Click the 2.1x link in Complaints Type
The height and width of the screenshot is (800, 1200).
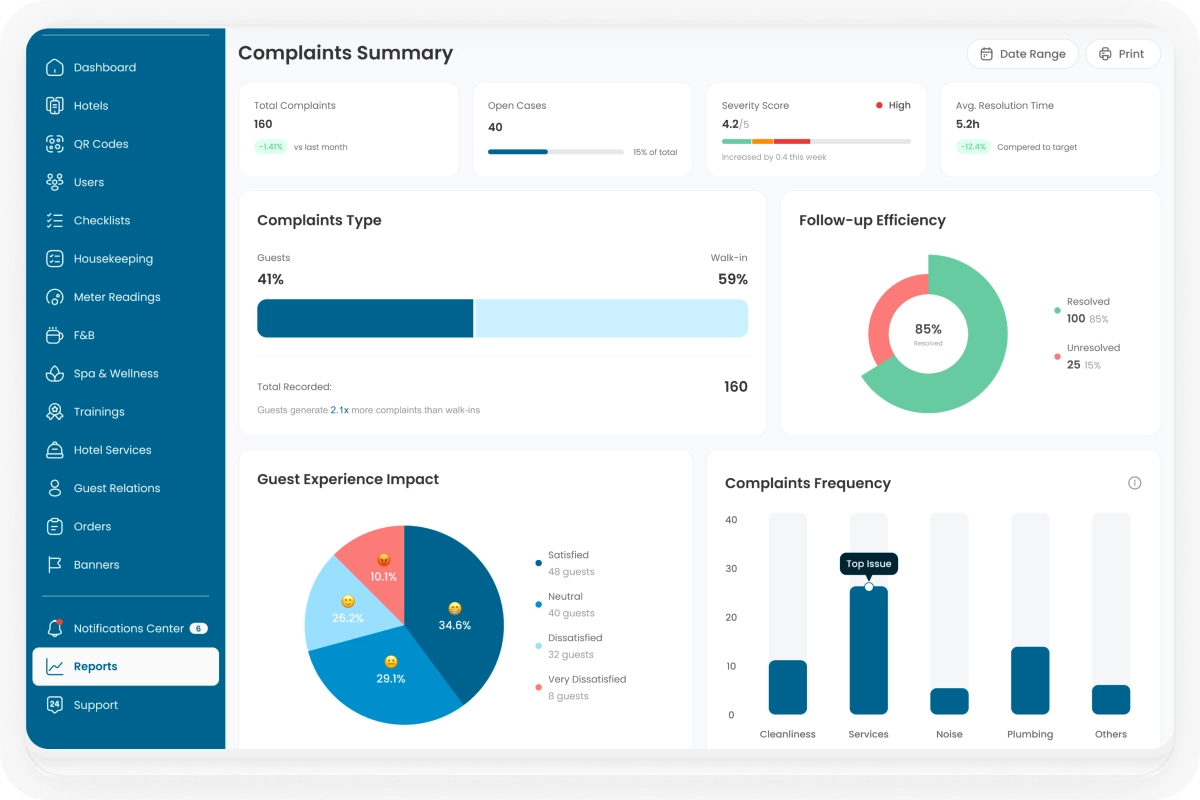(340, 410)
